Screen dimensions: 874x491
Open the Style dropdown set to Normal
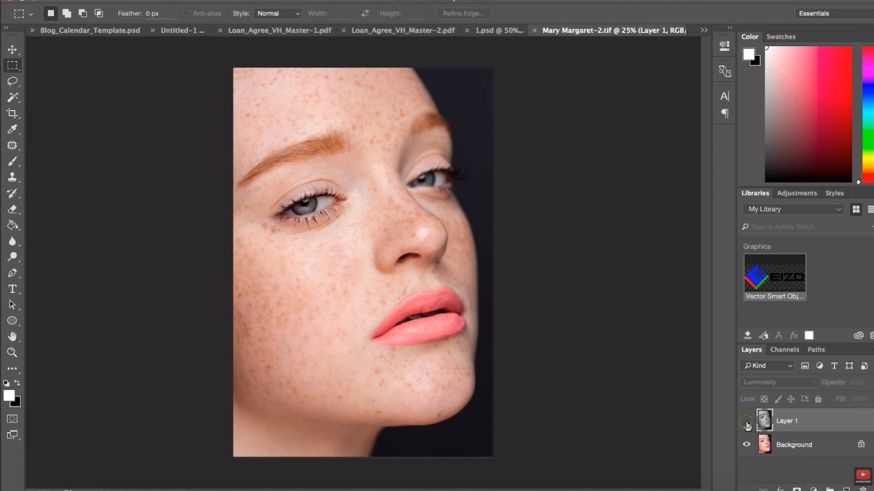point(278,14)
